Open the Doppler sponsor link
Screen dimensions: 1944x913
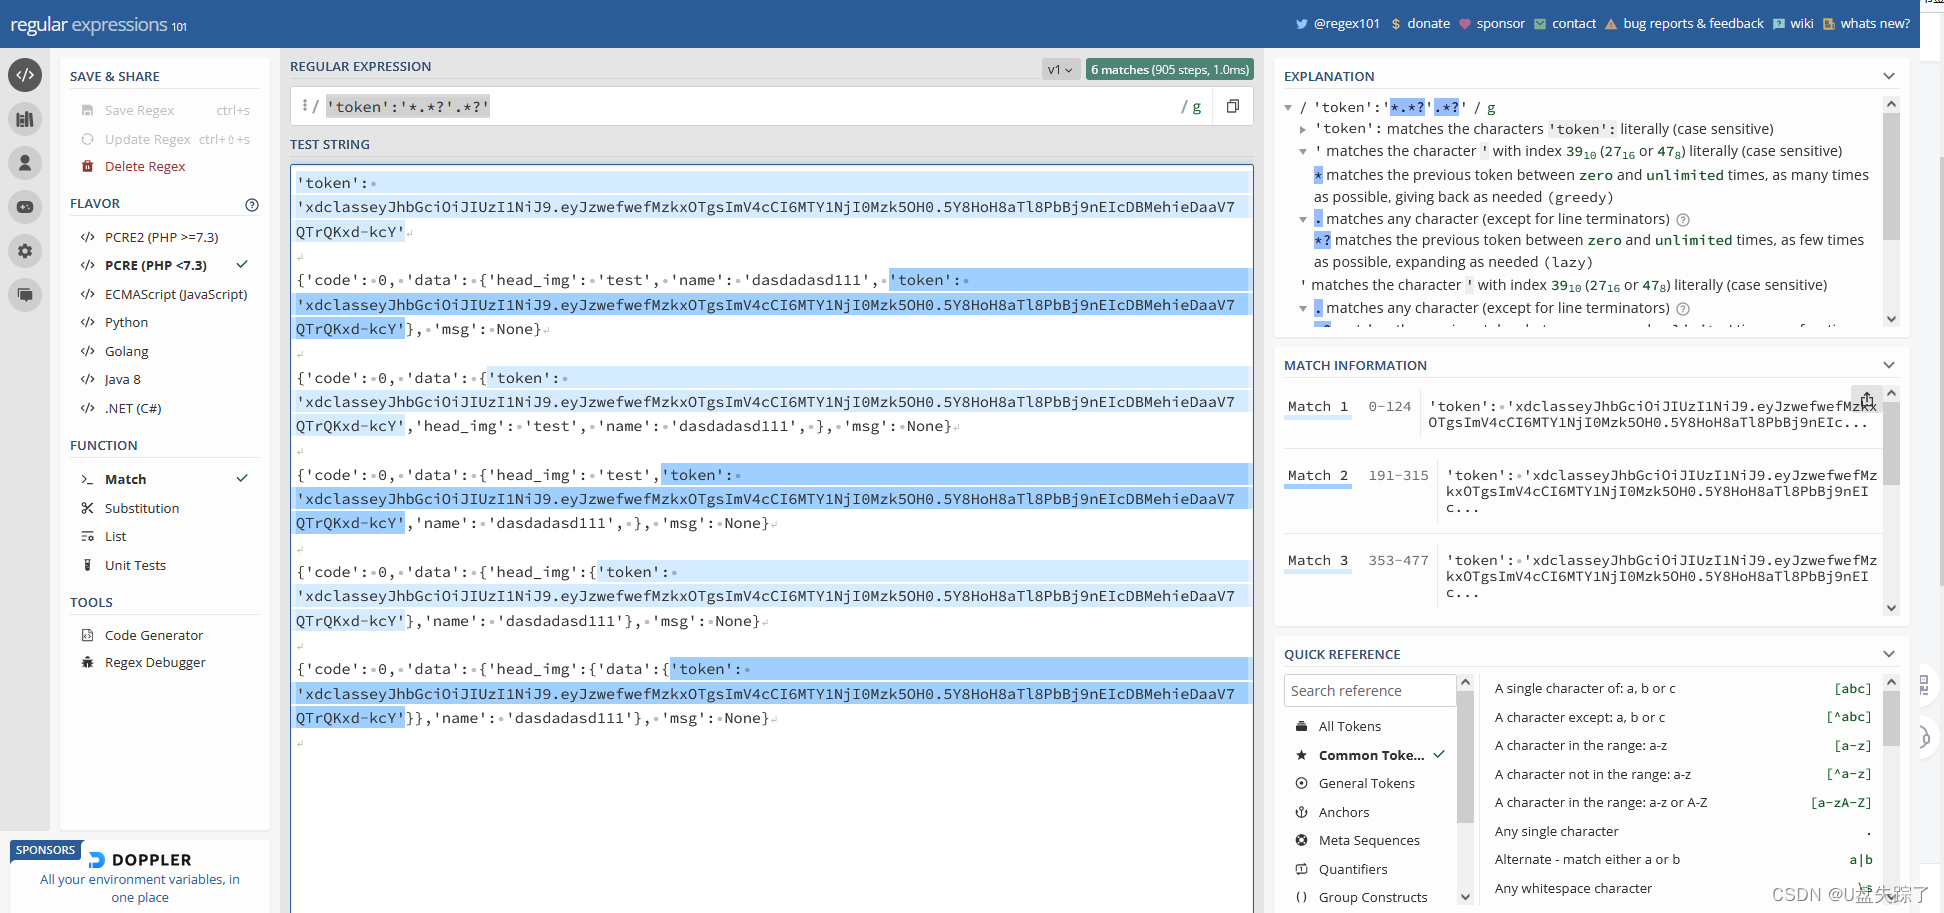(x=140, y=878)
